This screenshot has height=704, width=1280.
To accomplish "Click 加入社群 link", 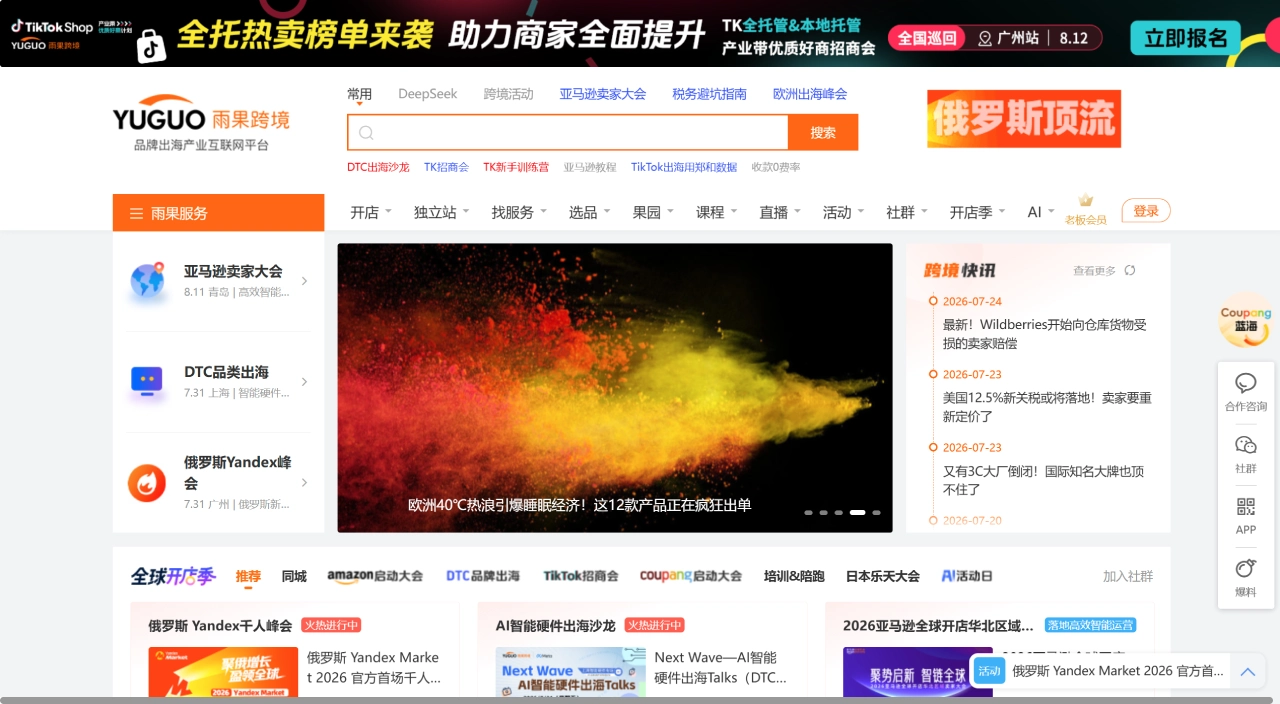I will pyautogui.click(x=1128, y=576).
